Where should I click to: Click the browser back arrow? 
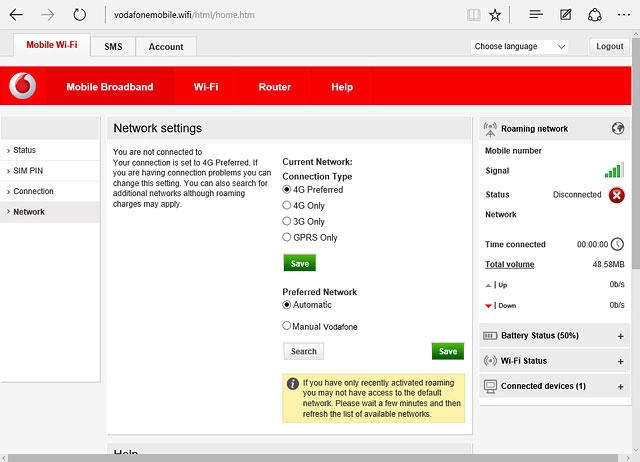click(x=16, y=15)
